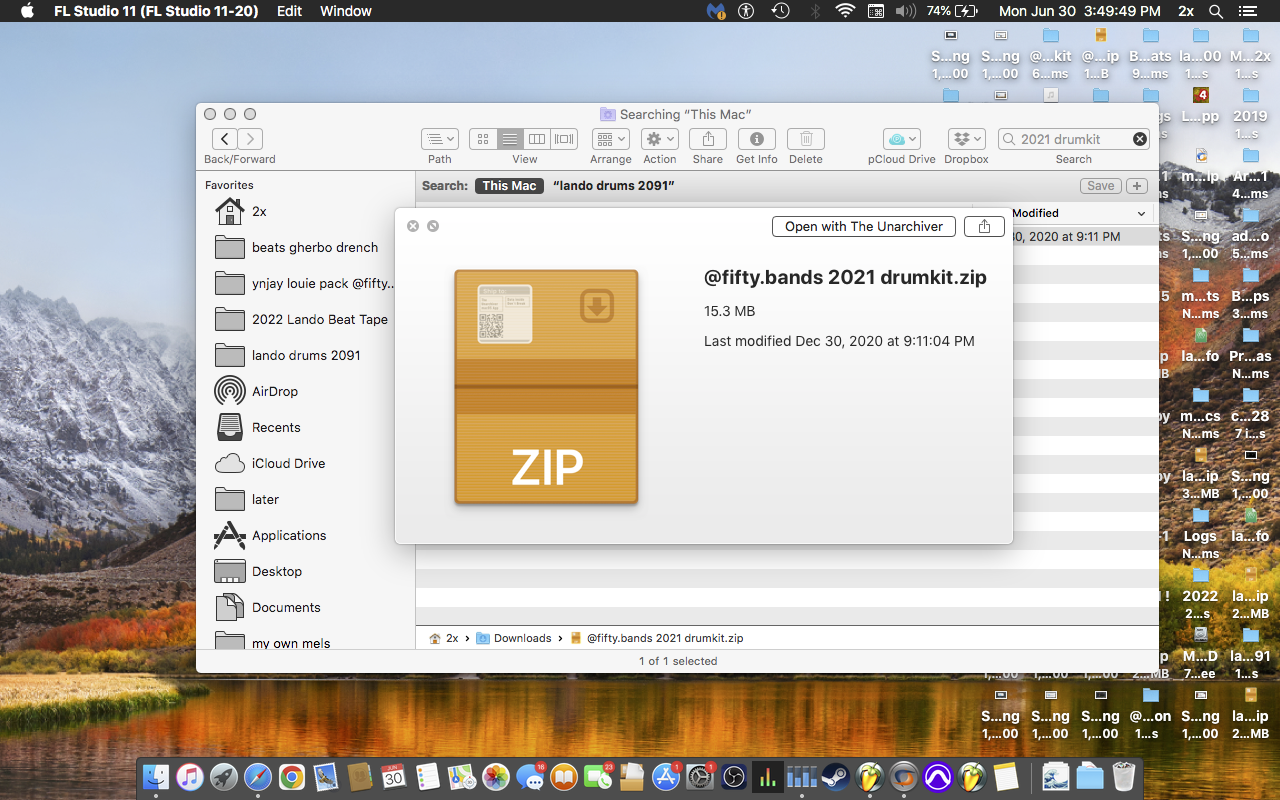Select the "This Mac" search scope
The height and width of the screenshot is (800, 1280).
(x=510, y=186)
